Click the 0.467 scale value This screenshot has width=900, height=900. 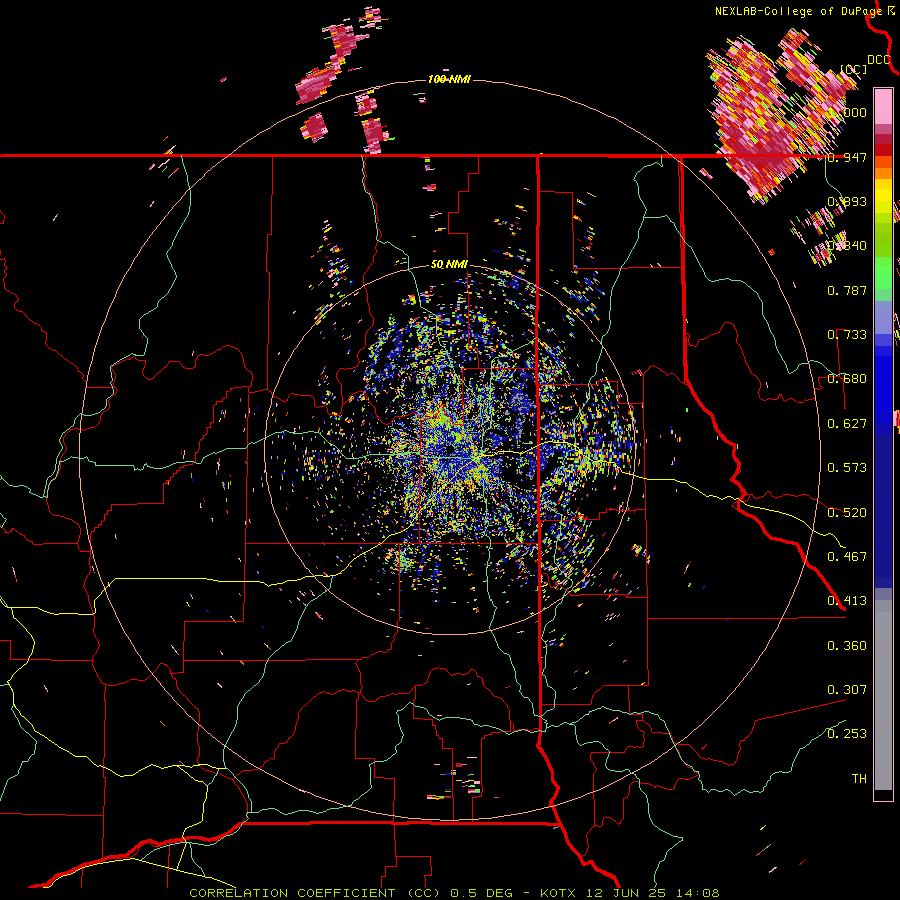(847, 557)
